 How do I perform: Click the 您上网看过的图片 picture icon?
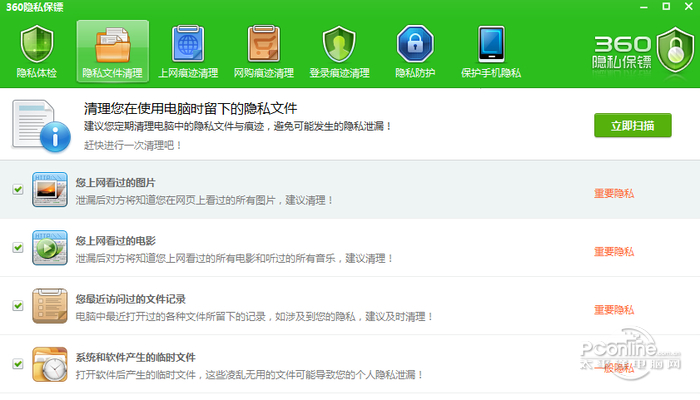coord(50,189)
